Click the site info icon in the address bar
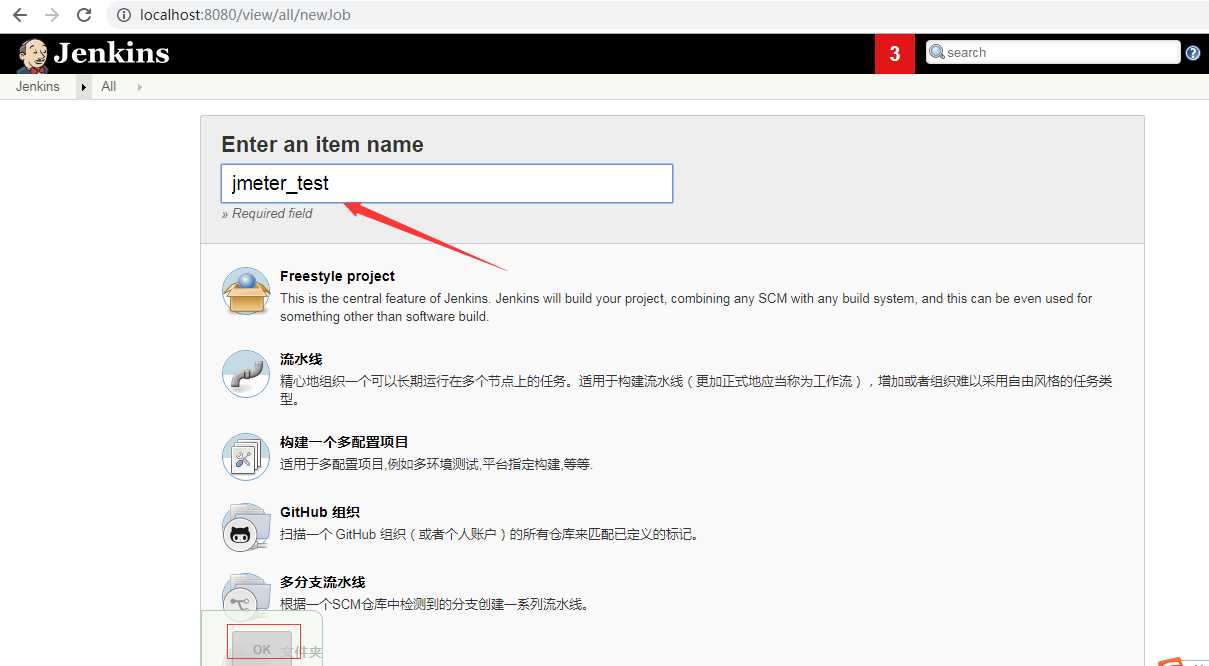This screenshot has width=1209, height=666. click(x=124, y=15)
